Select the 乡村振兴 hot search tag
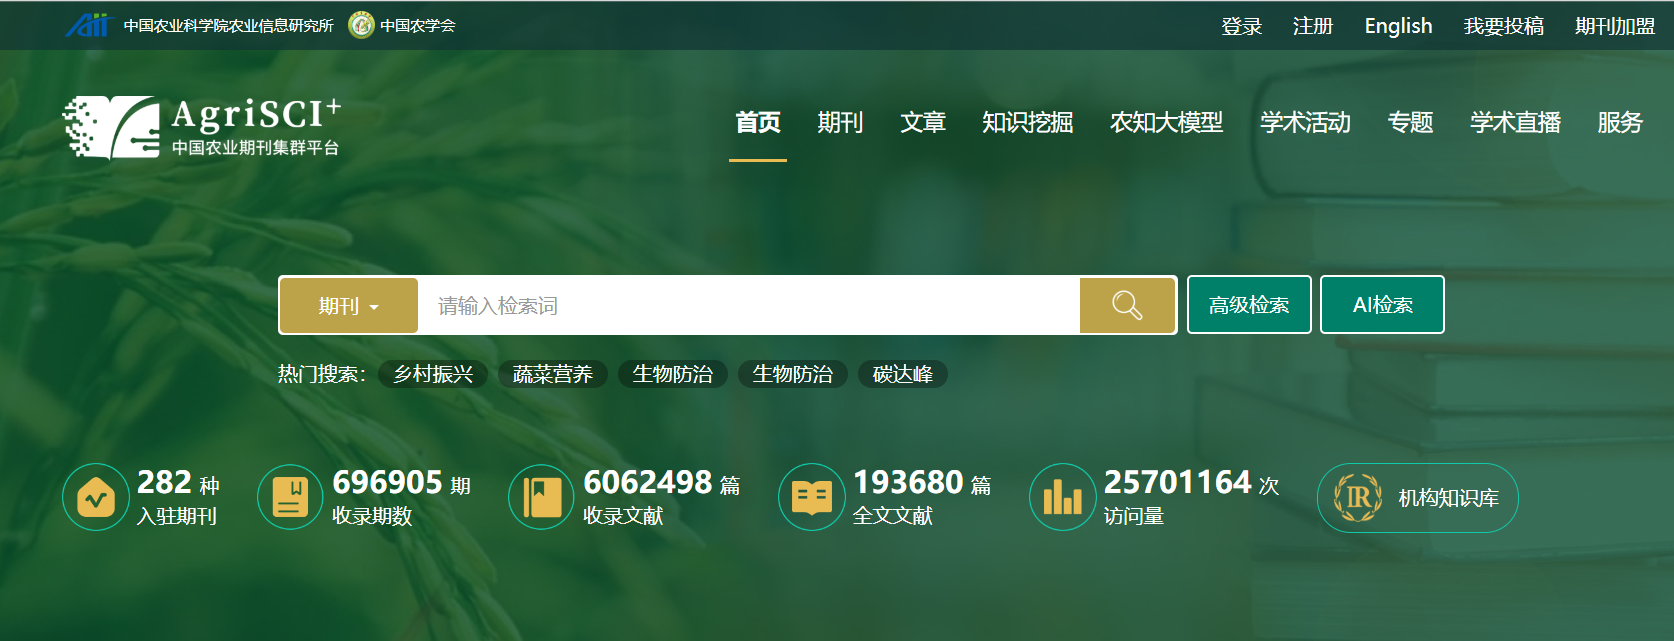1674x641 pixels. (x=433, y=374)
